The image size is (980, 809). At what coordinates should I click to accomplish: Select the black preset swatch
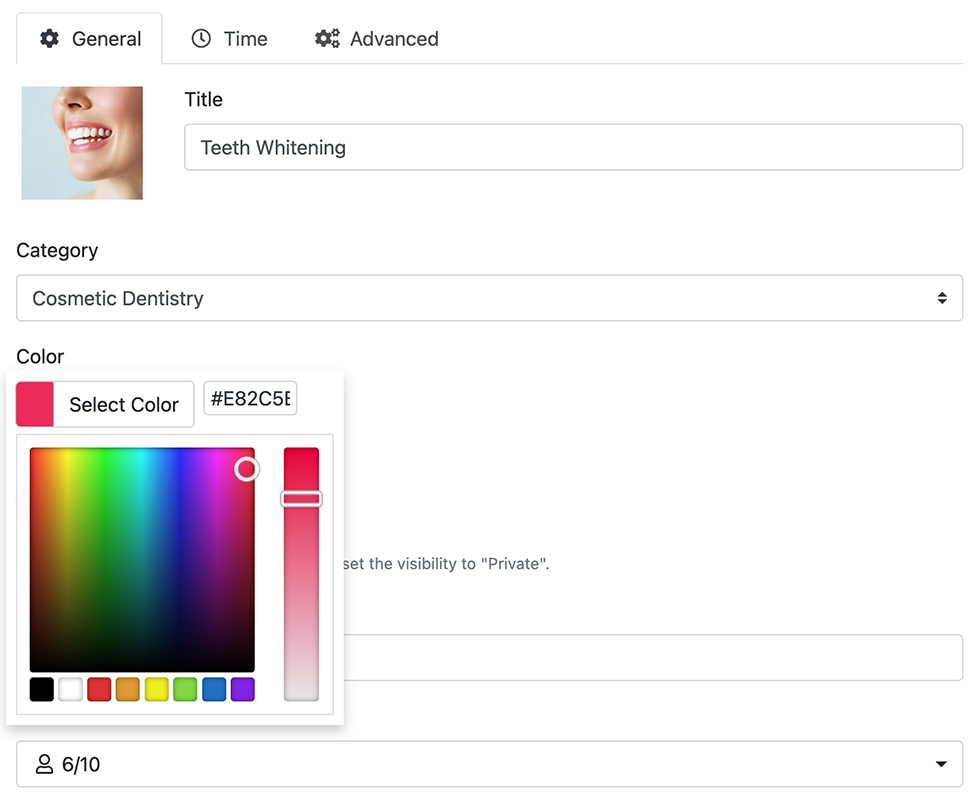pos(41,689)
